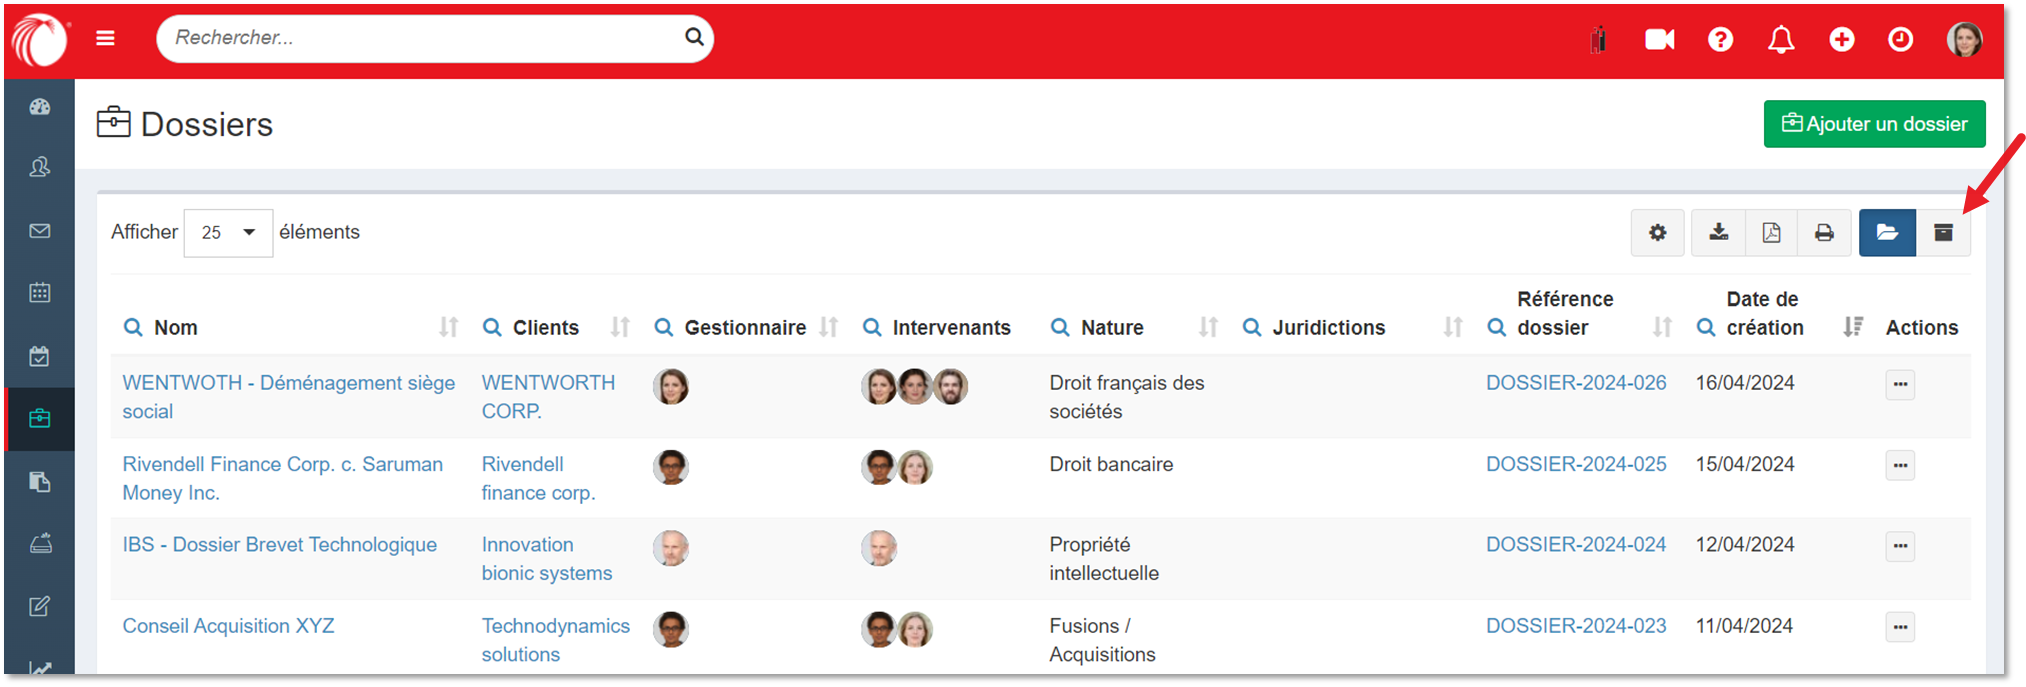Image resolution: width=2026 pixels, height=687 pixels.
Task: Toggle open dossiers folder view button
Action: [1887, 233]
